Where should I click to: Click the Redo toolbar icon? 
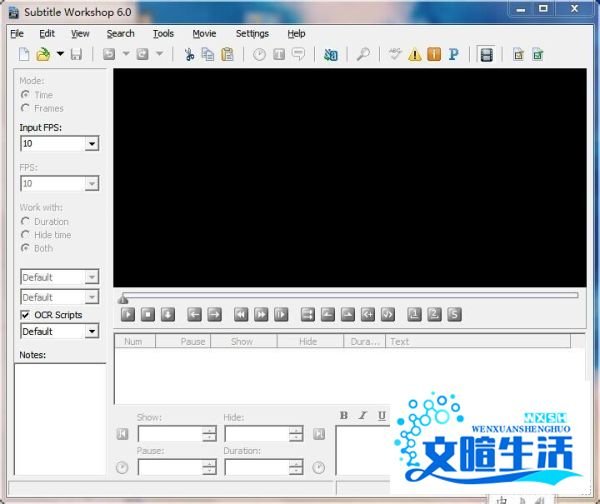[x=142, y=54]
